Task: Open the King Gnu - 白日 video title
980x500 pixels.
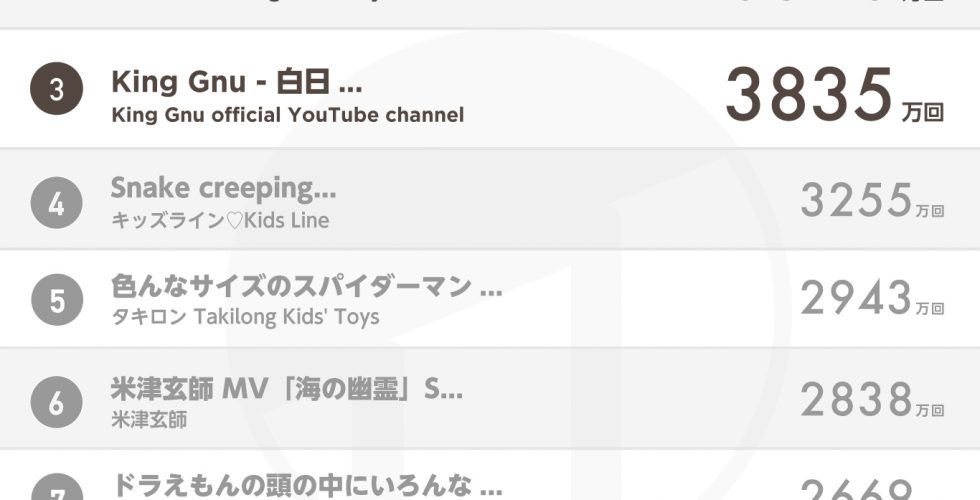Action: point(236,82)
